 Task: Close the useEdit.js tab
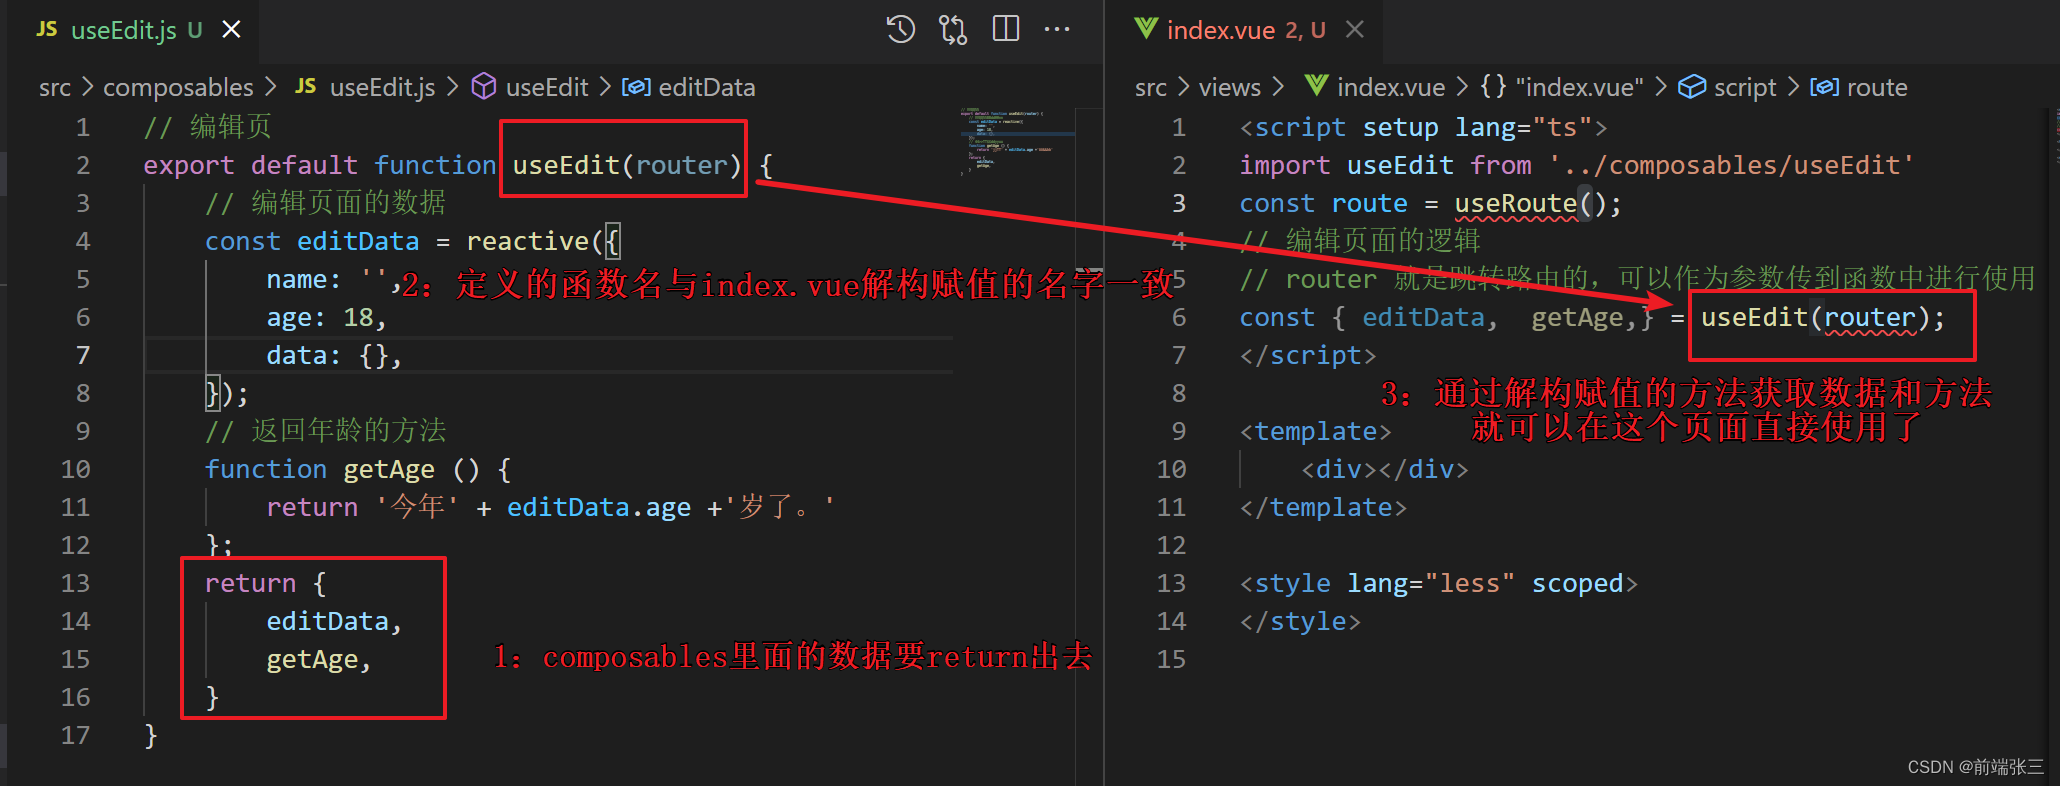(231, 30)
